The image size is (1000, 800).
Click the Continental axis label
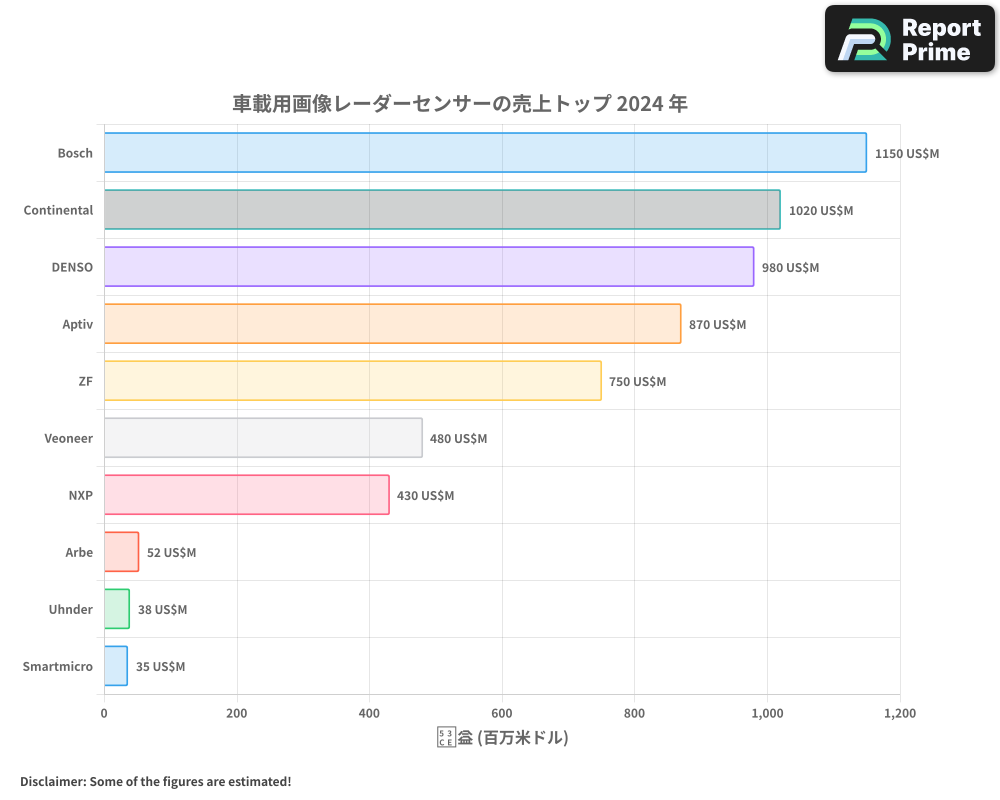point(58,210)
